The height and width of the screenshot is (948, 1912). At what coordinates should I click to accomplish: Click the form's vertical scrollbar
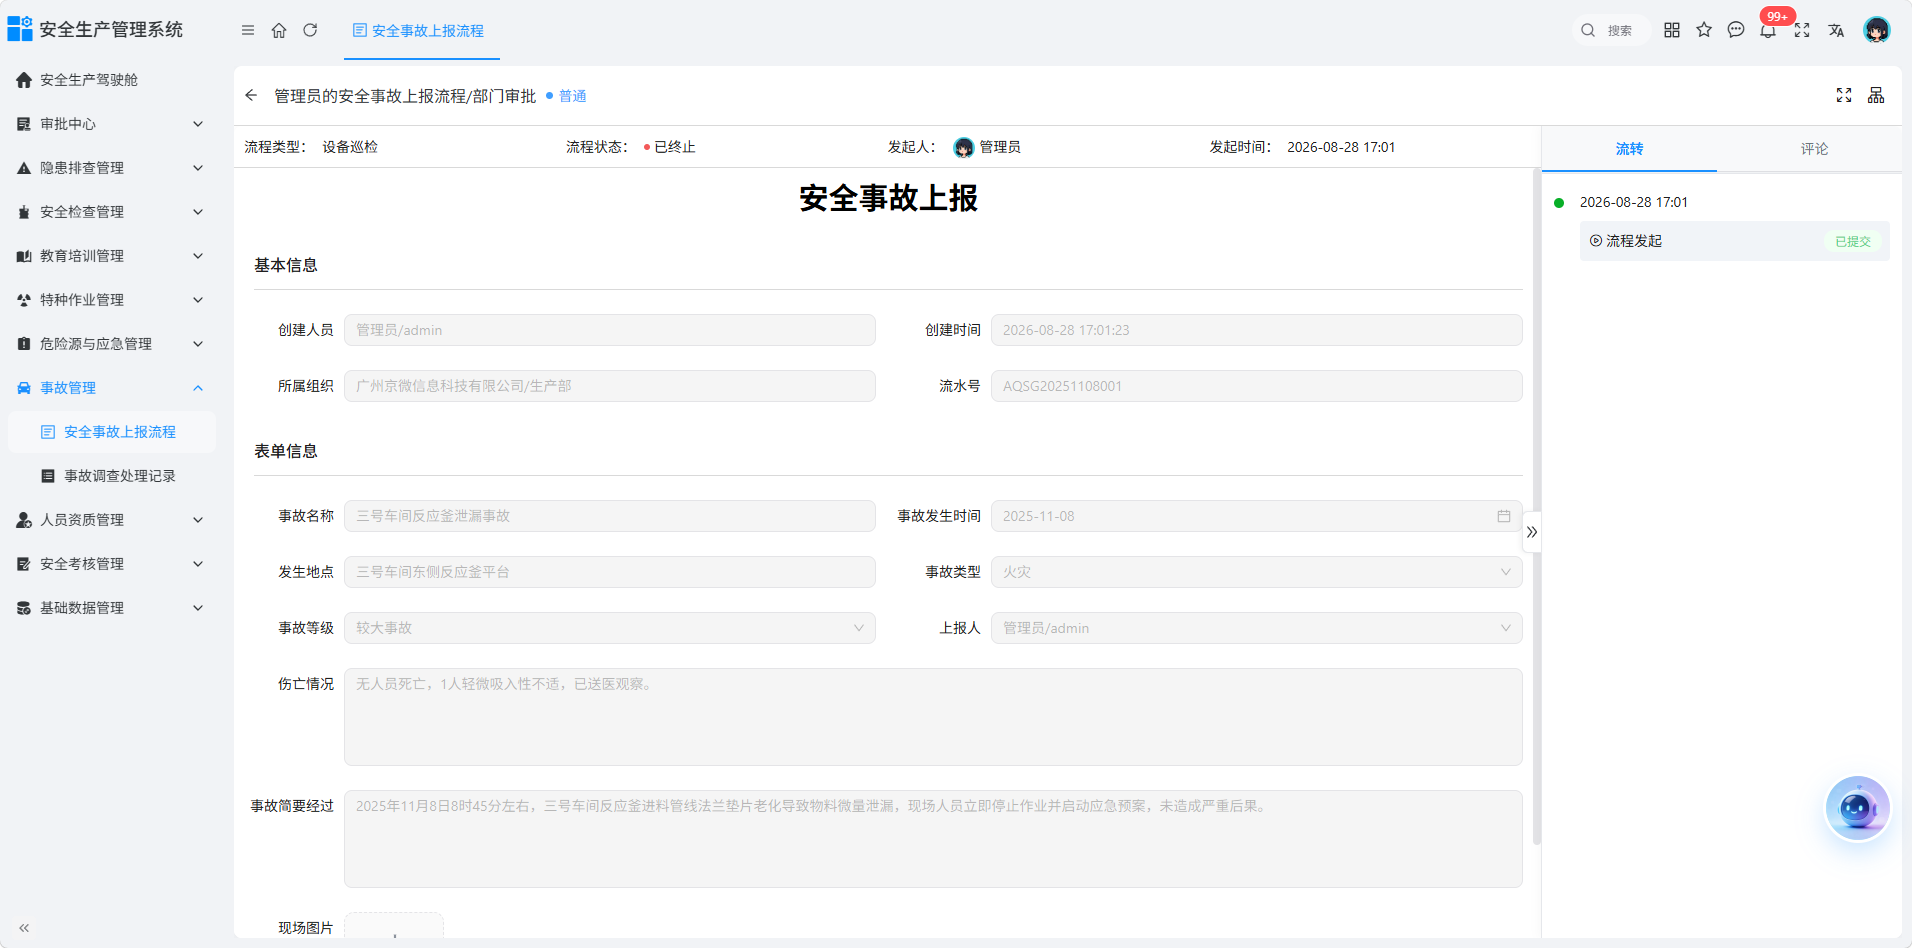1536,506
